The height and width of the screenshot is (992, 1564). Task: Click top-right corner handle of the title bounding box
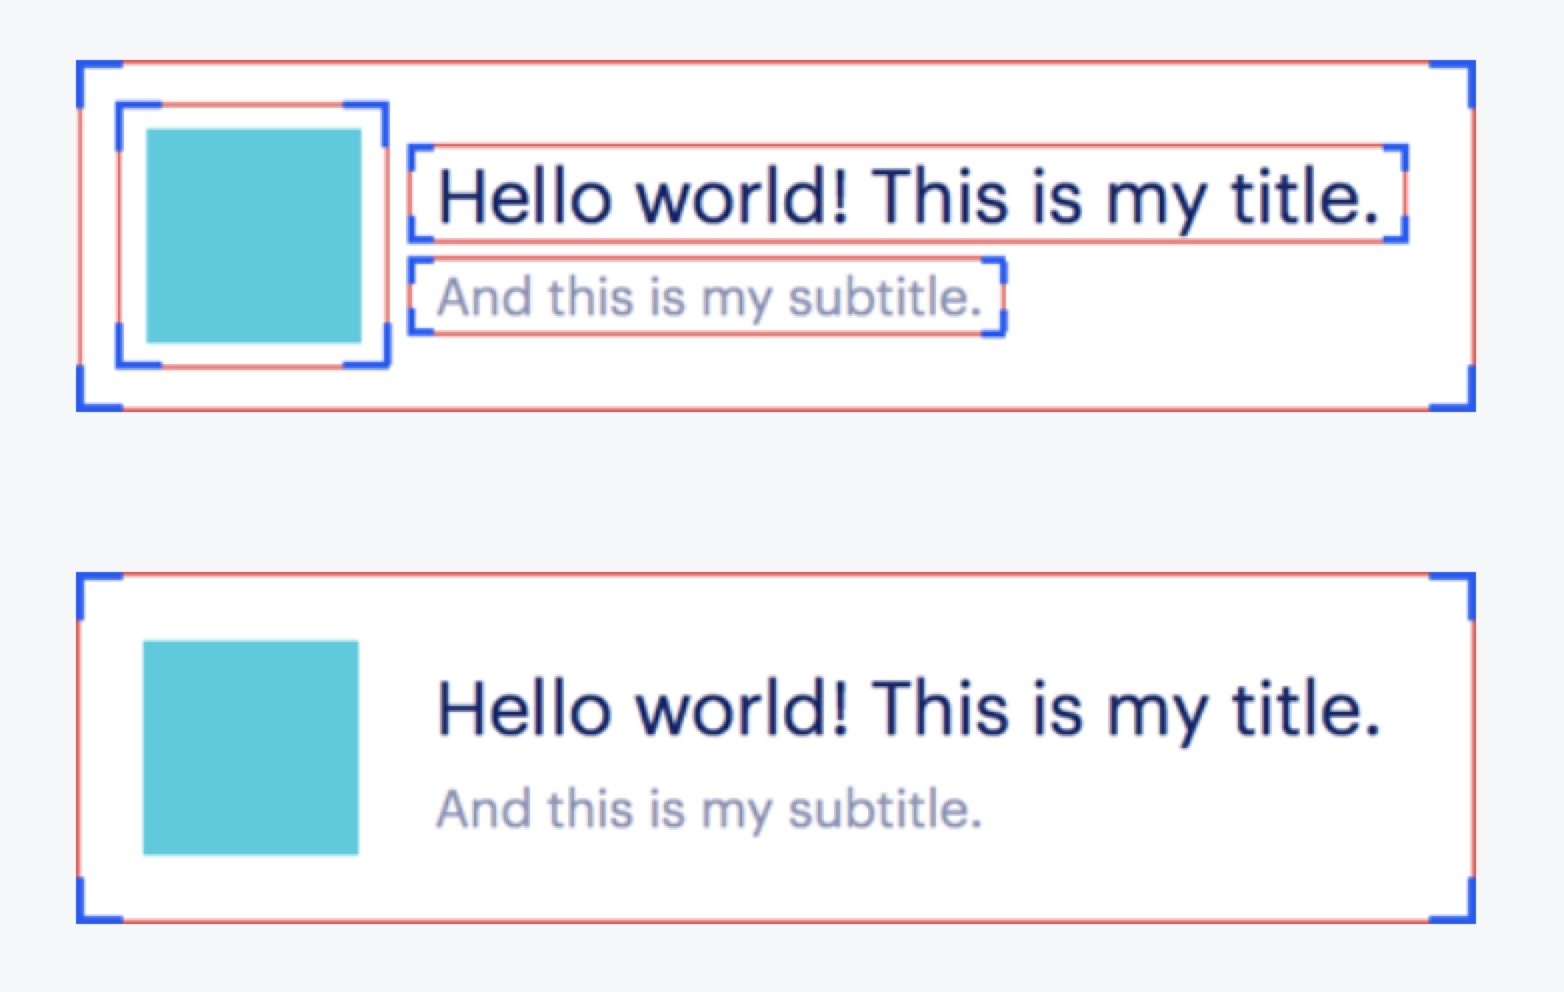pos(1404,149)
